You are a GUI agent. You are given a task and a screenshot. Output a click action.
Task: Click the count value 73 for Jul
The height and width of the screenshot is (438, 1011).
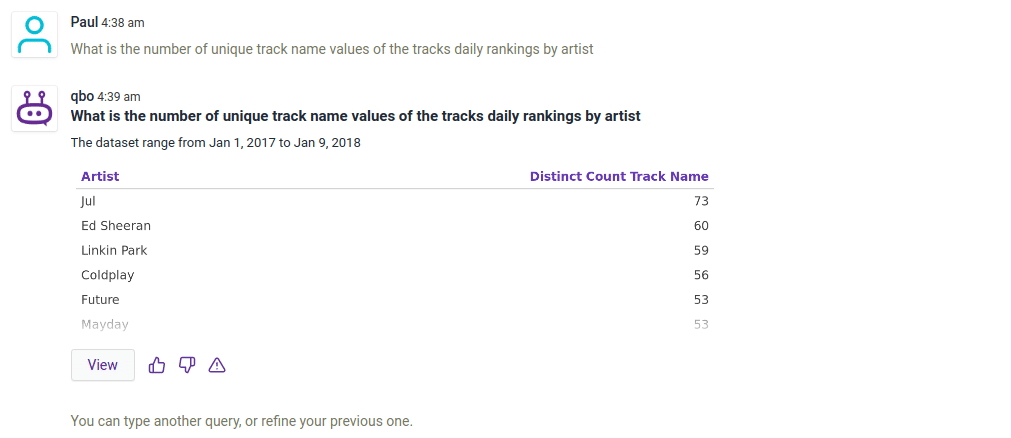pos(700,201)
